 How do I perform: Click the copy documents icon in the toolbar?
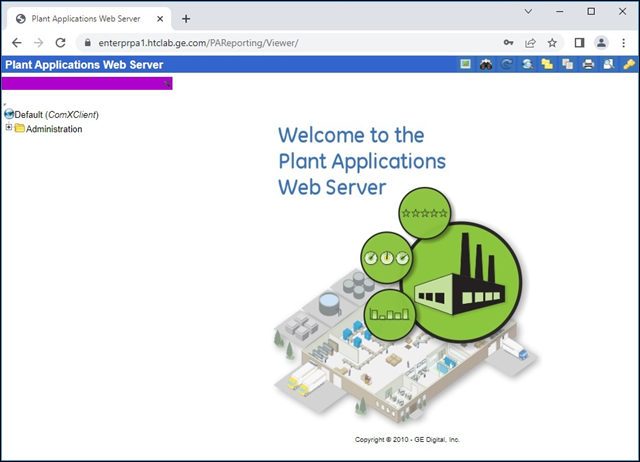[x=567, y=64]
